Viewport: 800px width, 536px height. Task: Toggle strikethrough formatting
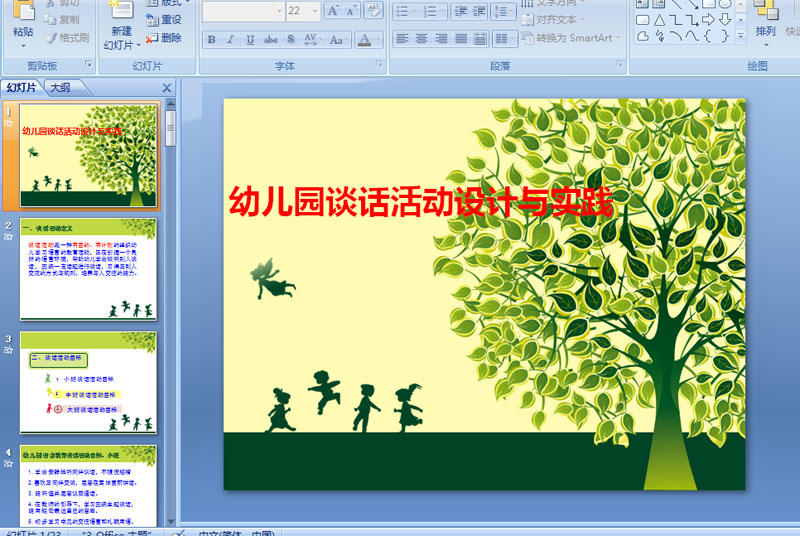click(270, 39)
